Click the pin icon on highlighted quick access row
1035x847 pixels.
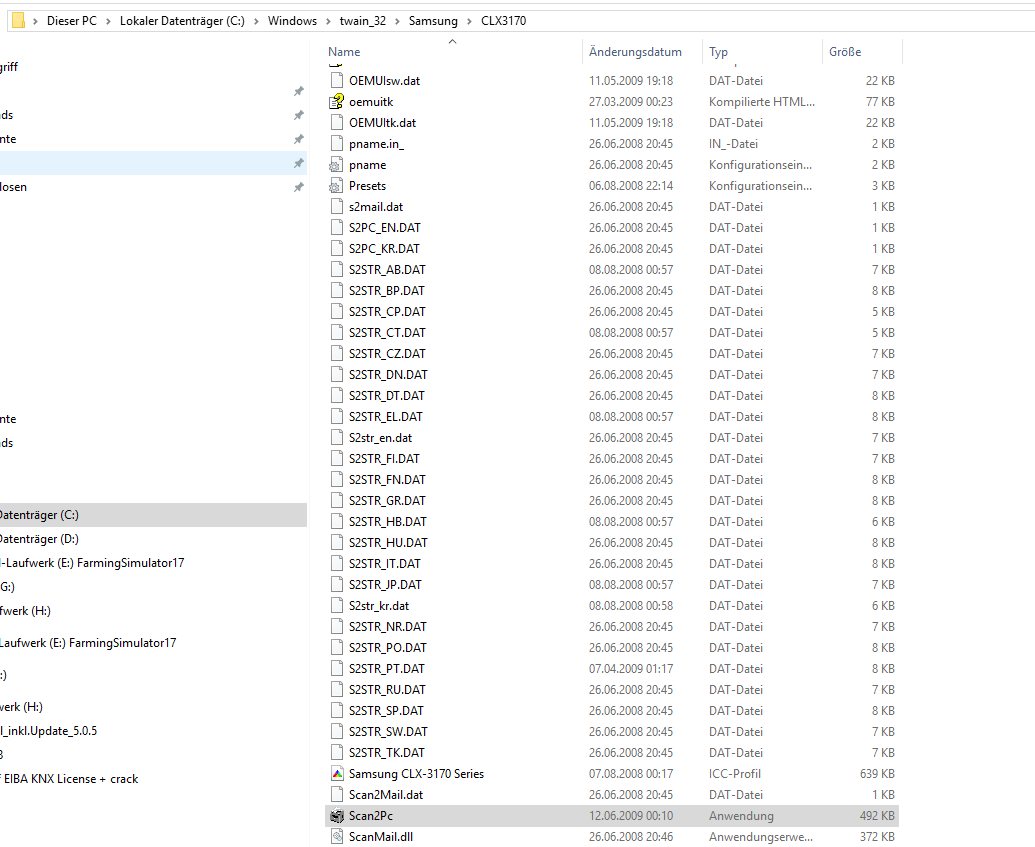pos(298,163)
